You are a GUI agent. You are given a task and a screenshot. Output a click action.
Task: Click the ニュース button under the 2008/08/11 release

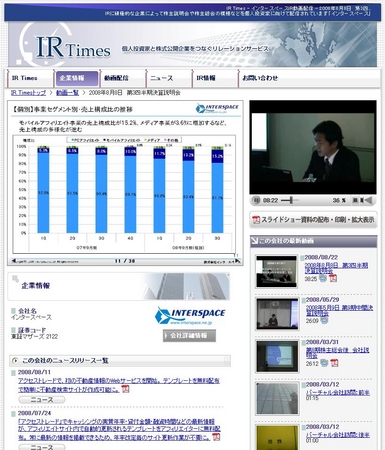42,400
